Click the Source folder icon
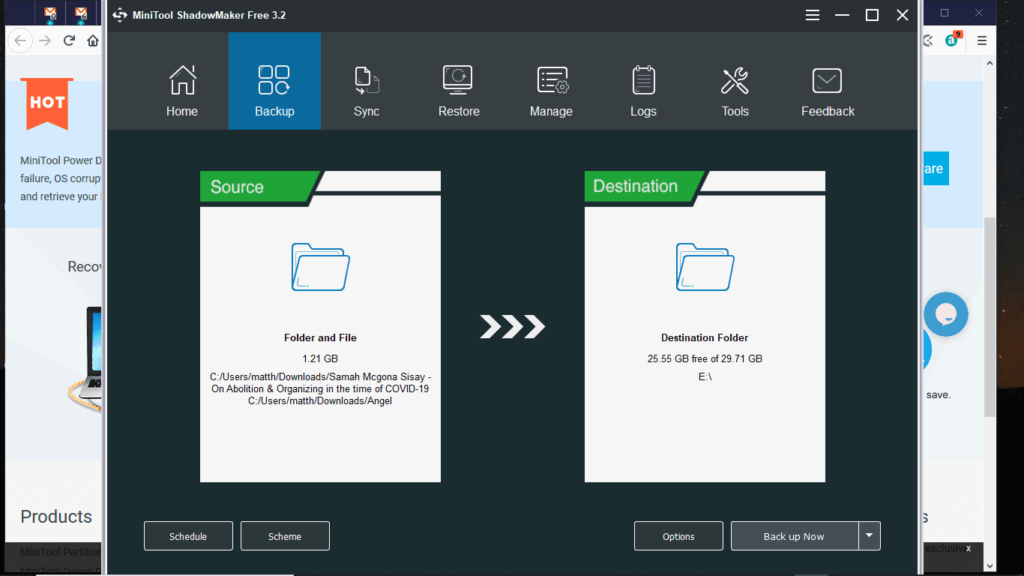 320,267
